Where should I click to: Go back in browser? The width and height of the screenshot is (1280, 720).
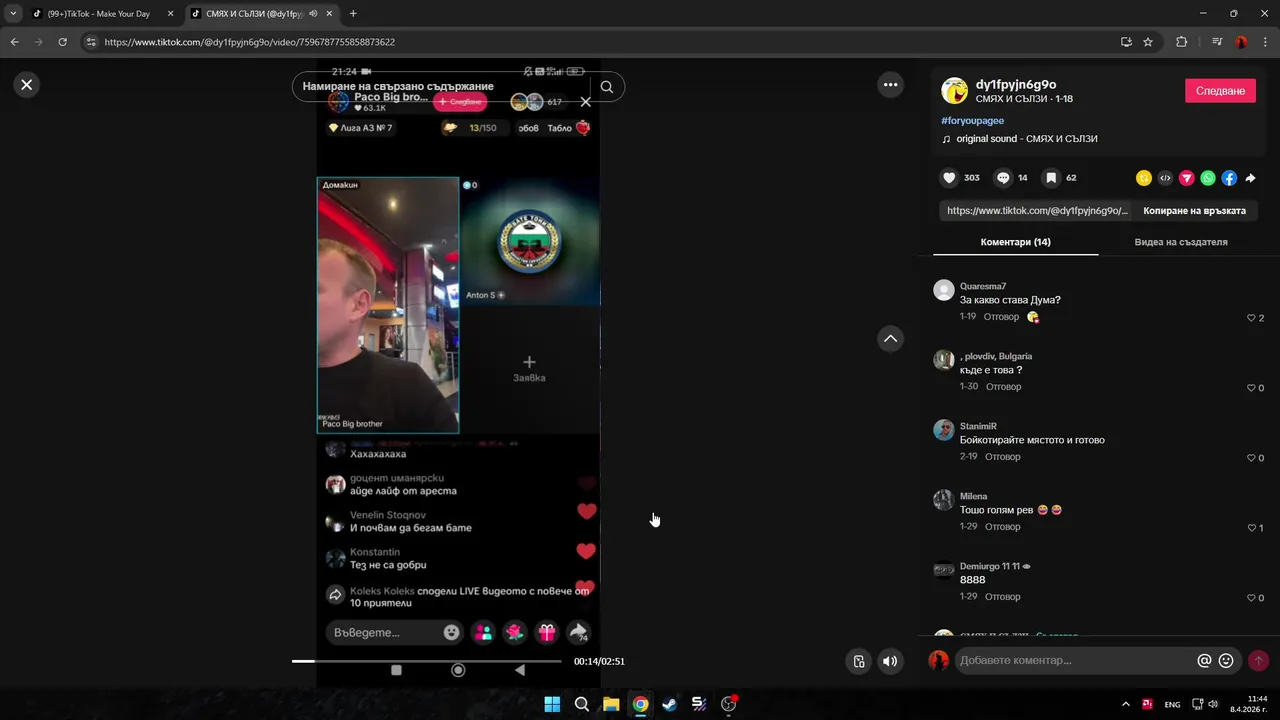[15, 42]
